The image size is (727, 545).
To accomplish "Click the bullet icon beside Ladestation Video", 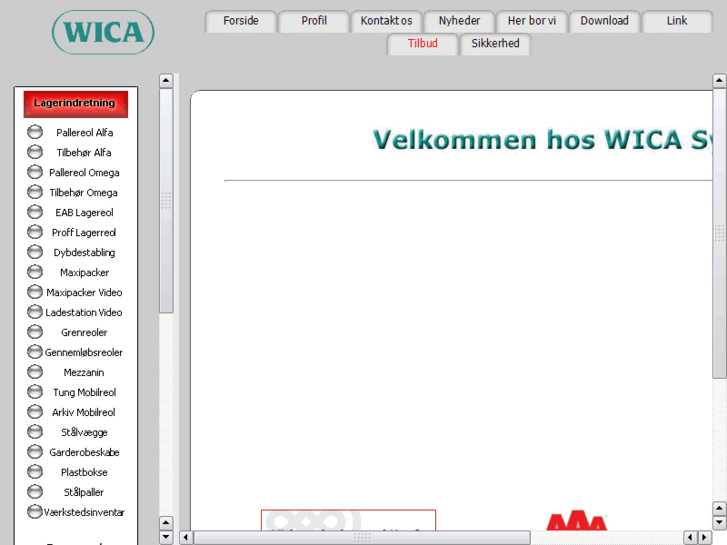I will pos(35,312).
